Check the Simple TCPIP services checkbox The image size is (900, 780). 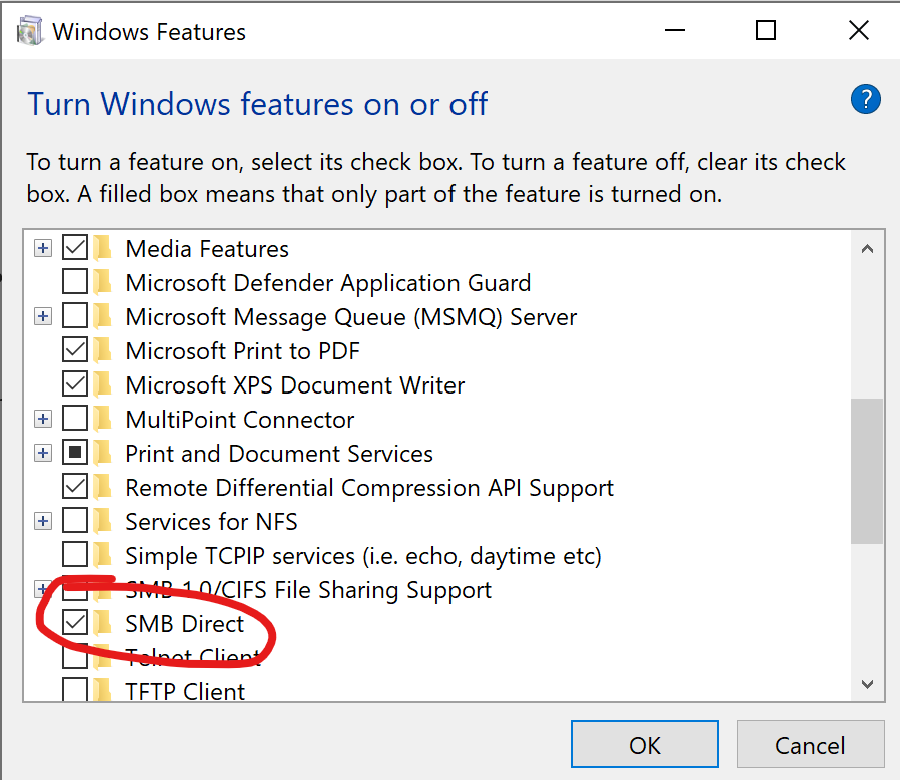pos(75,555)
